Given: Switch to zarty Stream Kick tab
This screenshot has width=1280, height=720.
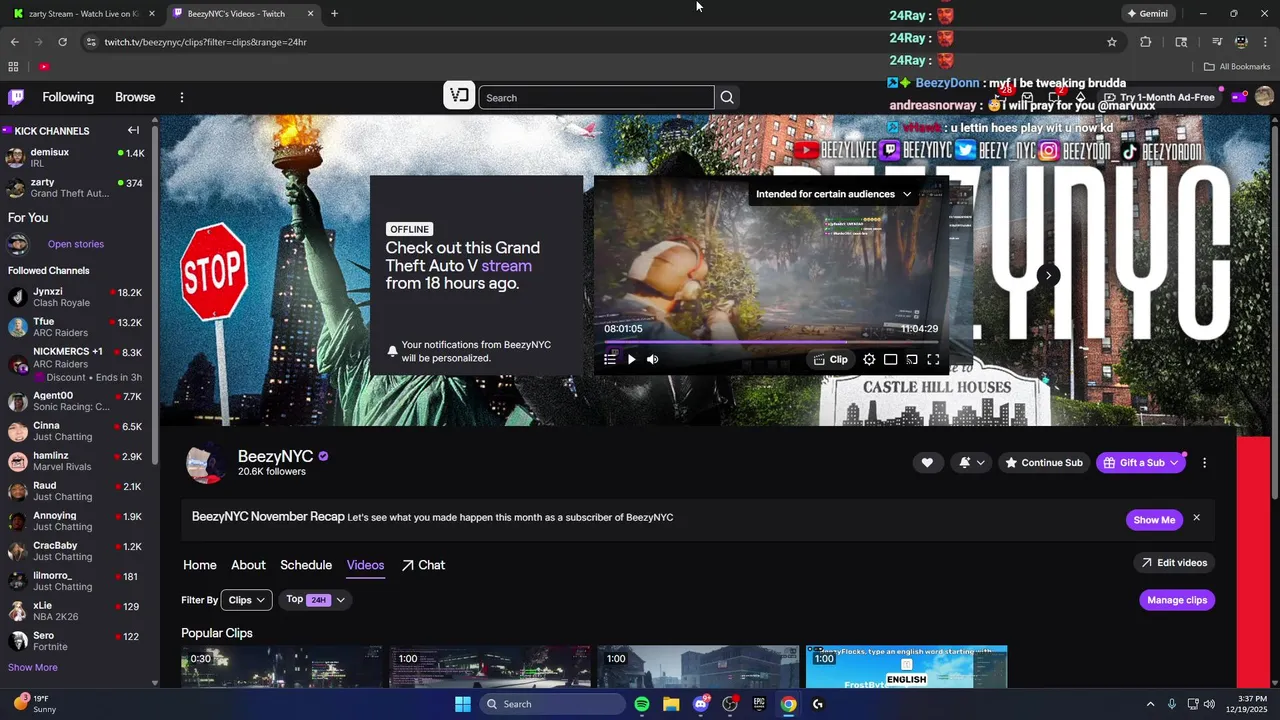Looking at the screenshot, I should tap(85, 14).
